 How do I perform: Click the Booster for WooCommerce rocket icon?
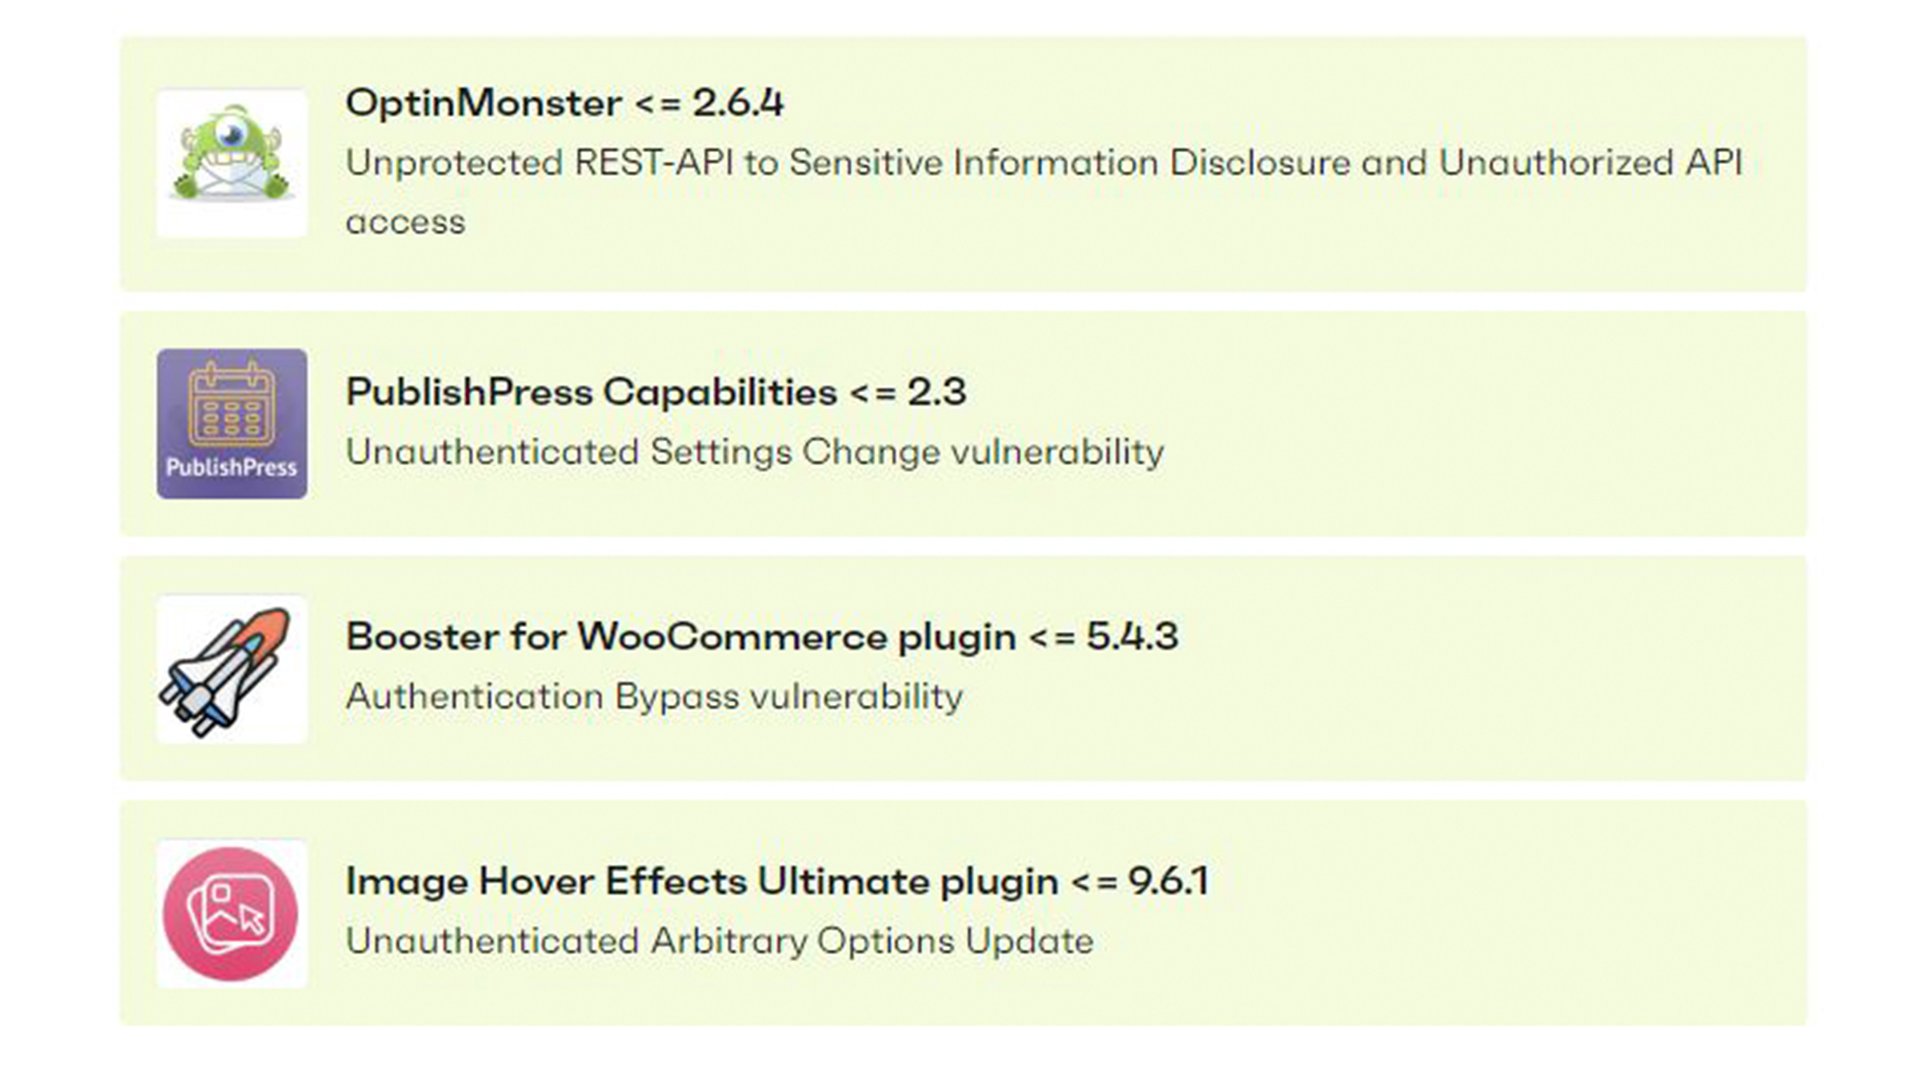tap(231, 669)
